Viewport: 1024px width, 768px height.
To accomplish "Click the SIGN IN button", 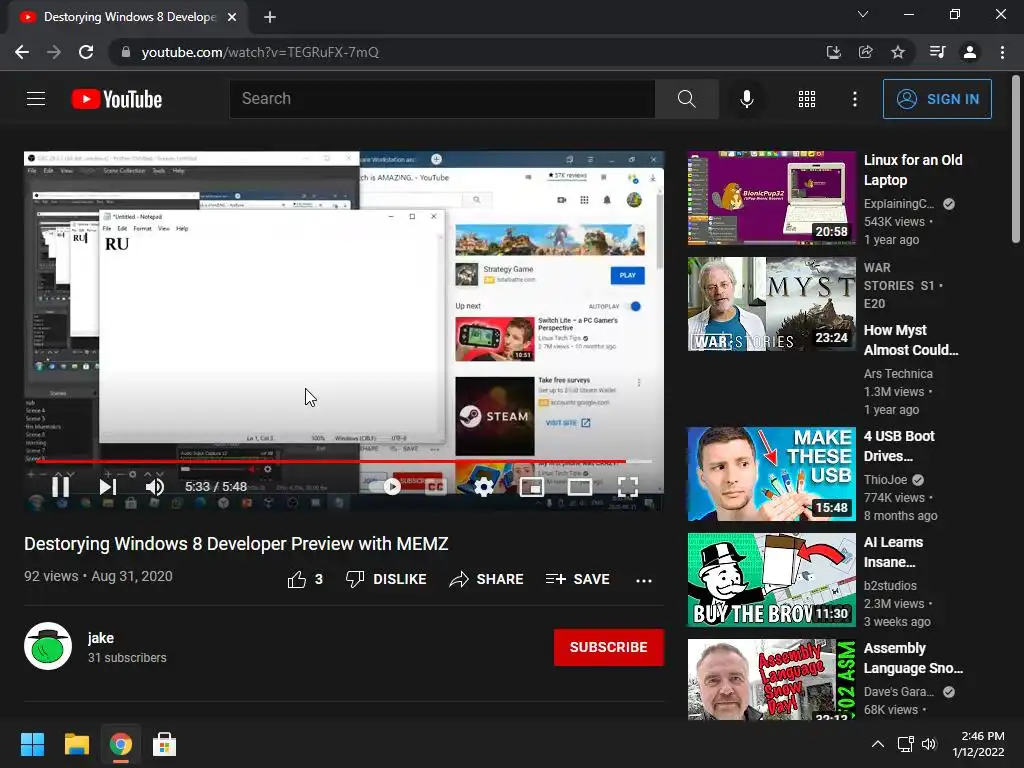I will [x=937, y=99].
